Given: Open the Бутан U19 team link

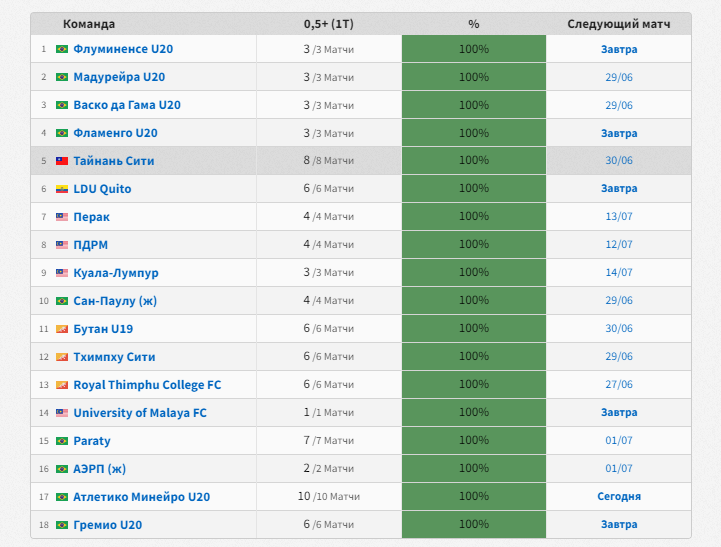Looking at the screenshot, I should pyautogui.click(x=103, y=329).
